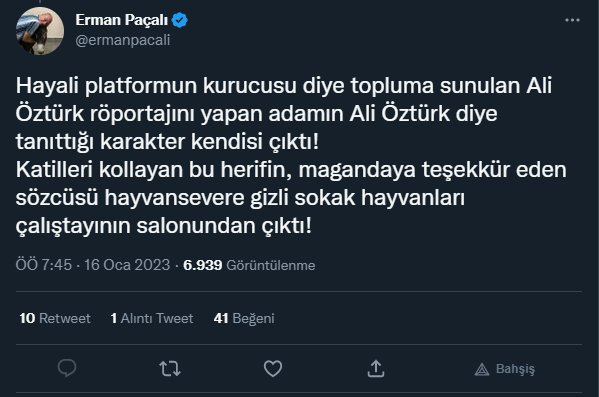This screenshot has width=599, height=397.
Task: Click the Erman Paçalı display name
Action: (121, 20)
